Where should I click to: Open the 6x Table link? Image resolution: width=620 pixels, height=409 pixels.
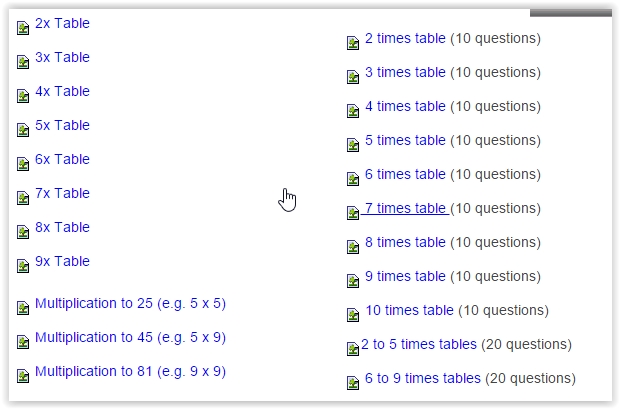click(62, 159)
